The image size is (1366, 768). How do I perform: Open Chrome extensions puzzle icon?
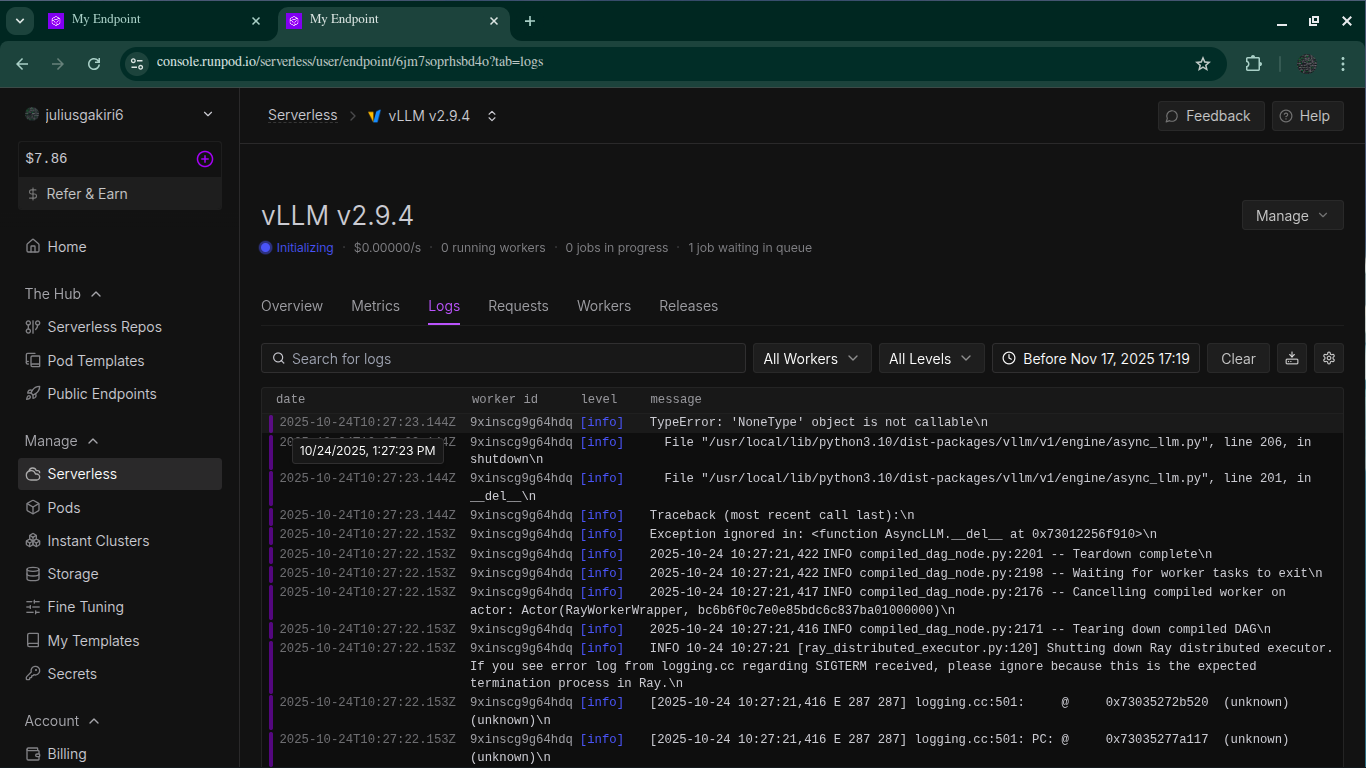[x=1253, y=63]
